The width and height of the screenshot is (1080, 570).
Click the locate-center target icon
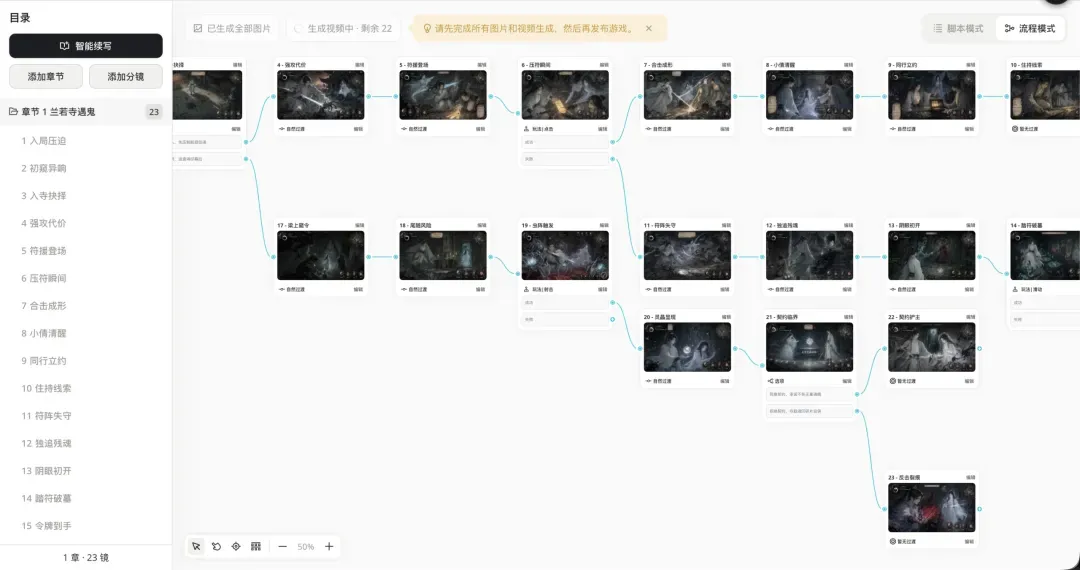[x=236, y=547]
